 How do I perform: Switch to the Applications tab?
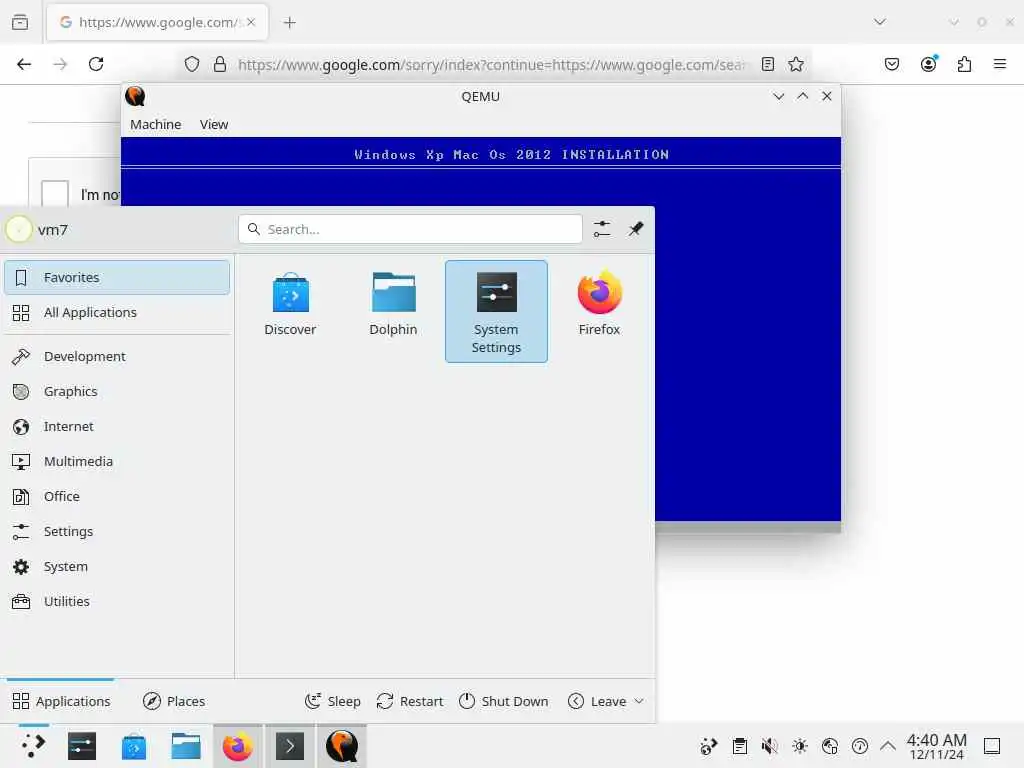click(x=61, y=701)
